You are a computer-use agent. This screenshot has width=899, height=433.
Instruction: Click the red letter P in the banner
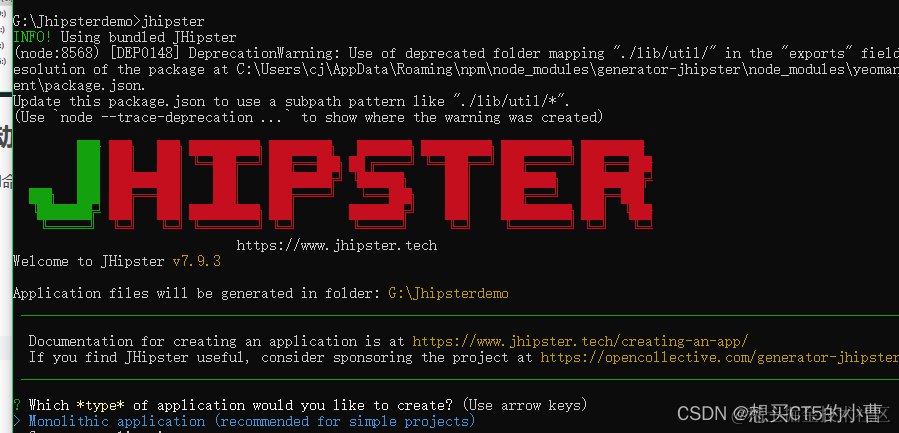pyautogui.click(x=304, y=180)
